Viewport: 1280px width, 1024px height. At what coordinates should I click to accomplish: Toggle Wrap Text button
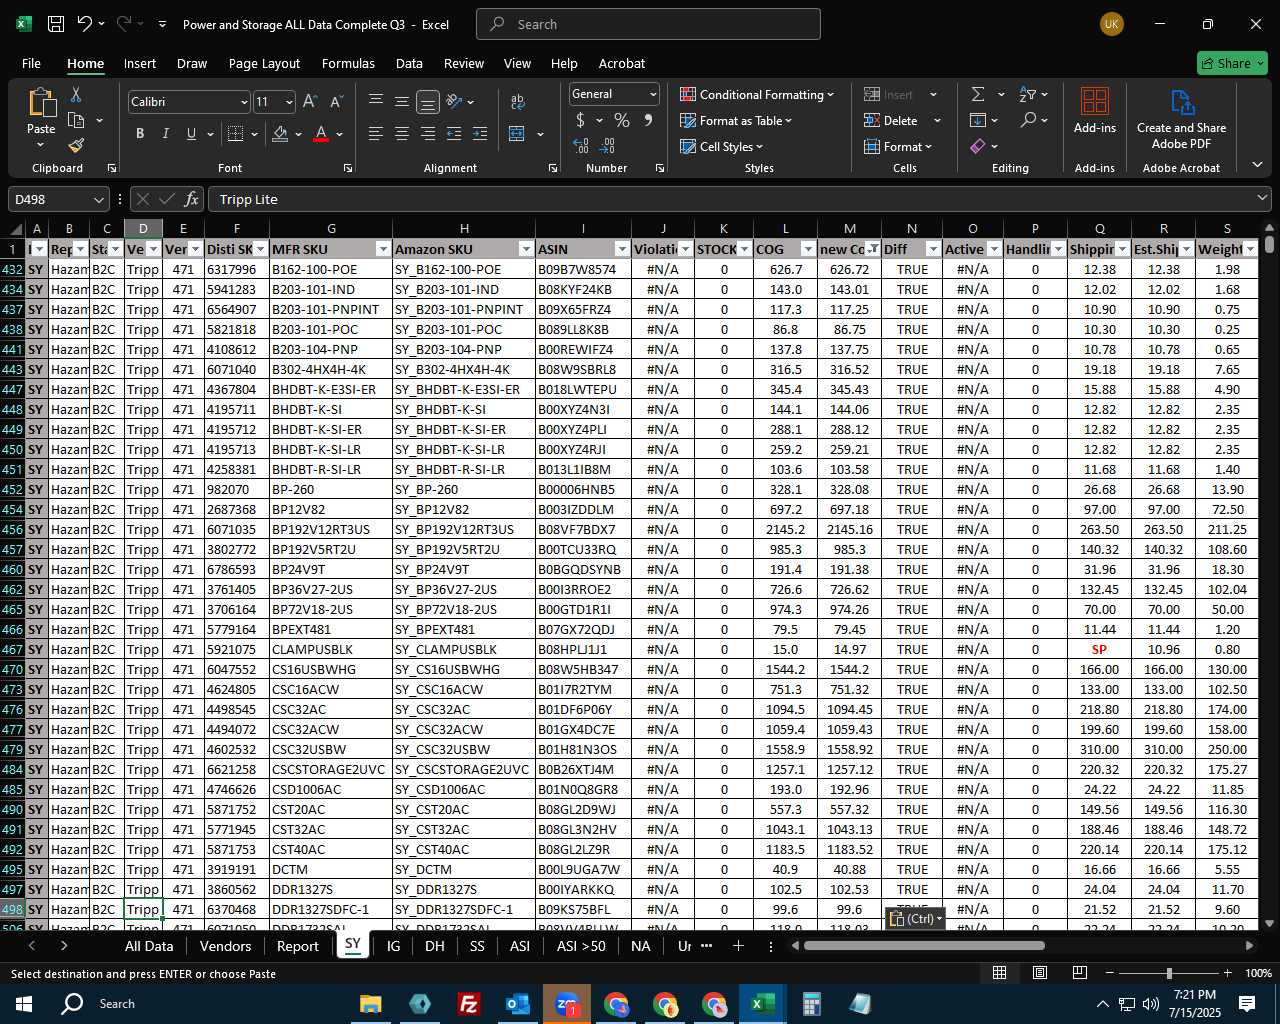pos(518,102)
